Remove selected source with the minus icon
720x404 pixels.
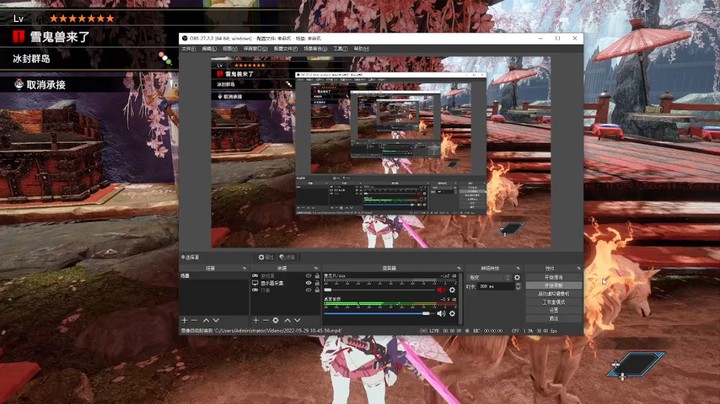(x=265, y=320)
